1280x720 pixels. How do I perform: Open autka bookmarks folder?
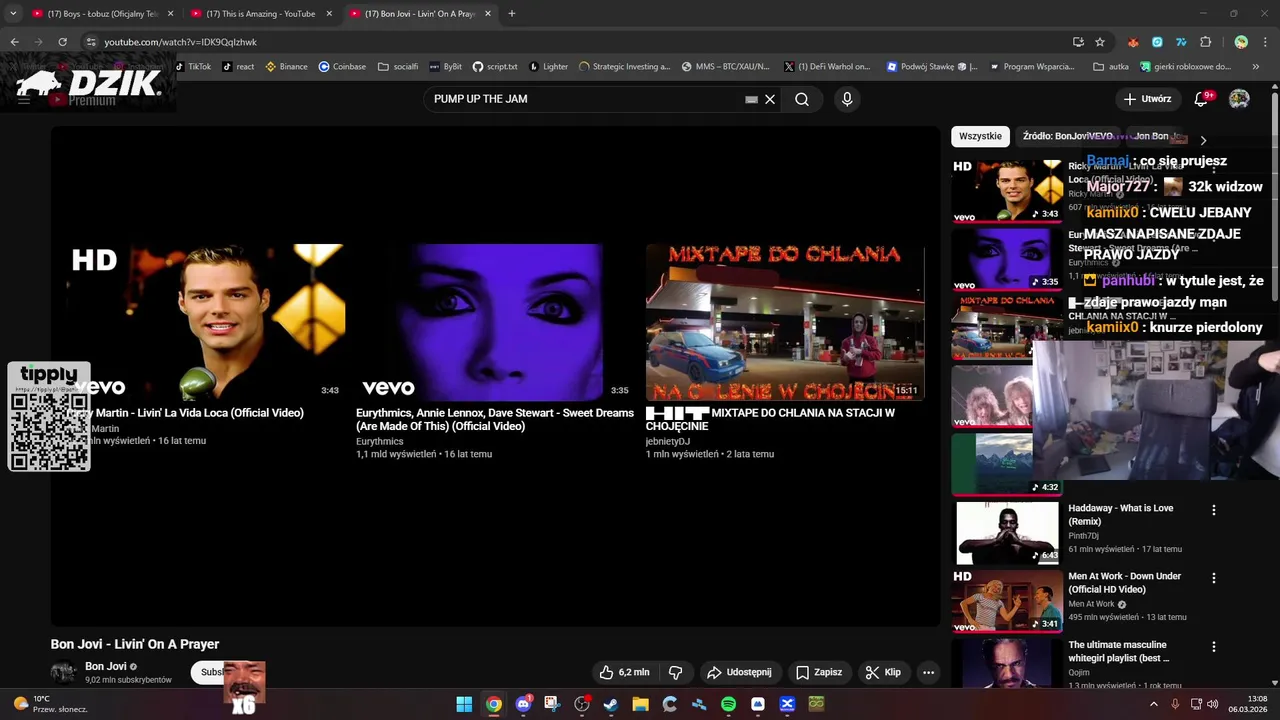click(1111, 67)
